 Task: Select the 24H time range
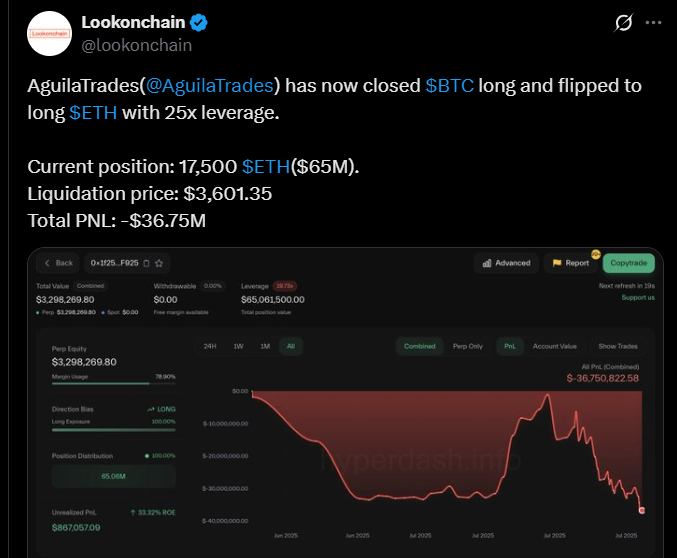(x=210, y=346)
